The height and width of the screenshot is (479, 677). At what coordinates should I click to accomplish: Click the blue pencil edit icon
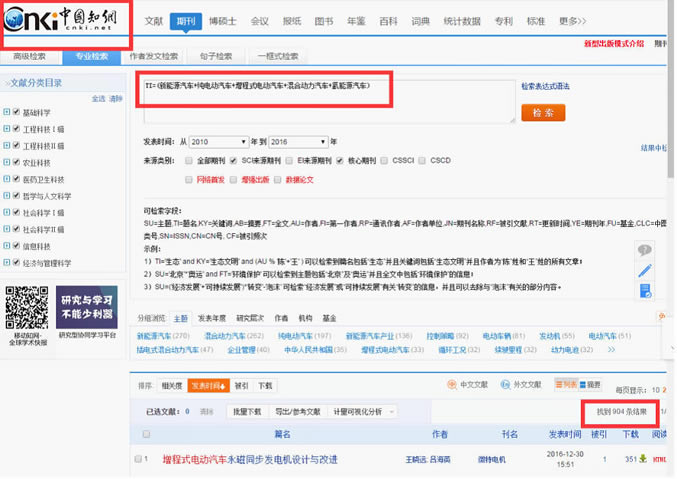[x=645, y=270]
